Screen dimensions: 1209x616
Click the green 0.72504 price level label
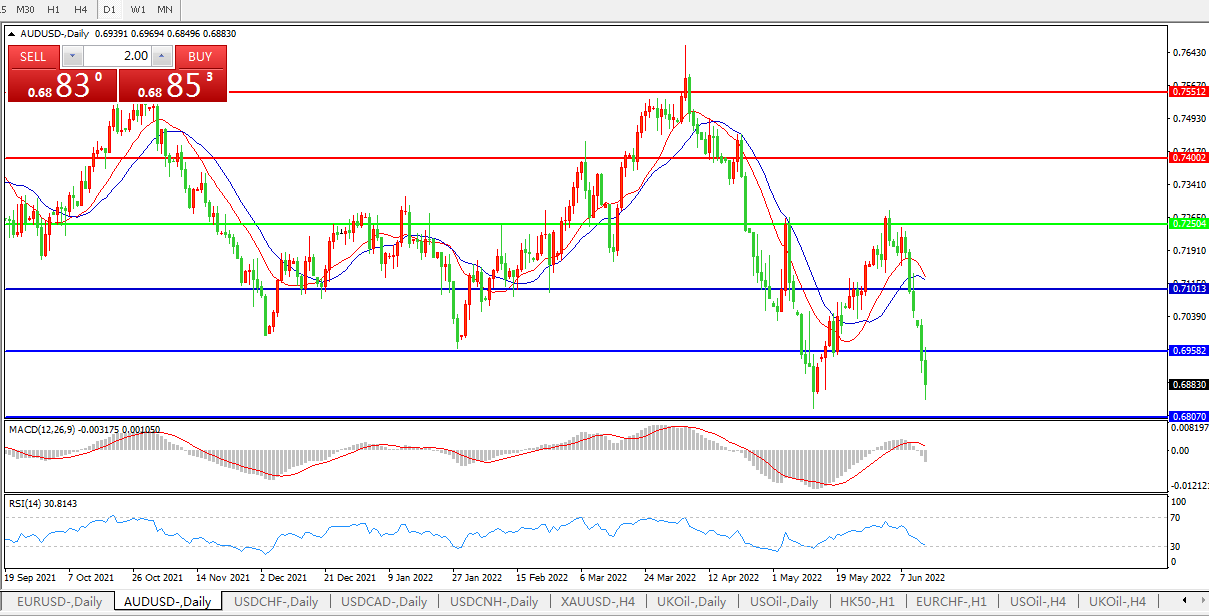1188,223
